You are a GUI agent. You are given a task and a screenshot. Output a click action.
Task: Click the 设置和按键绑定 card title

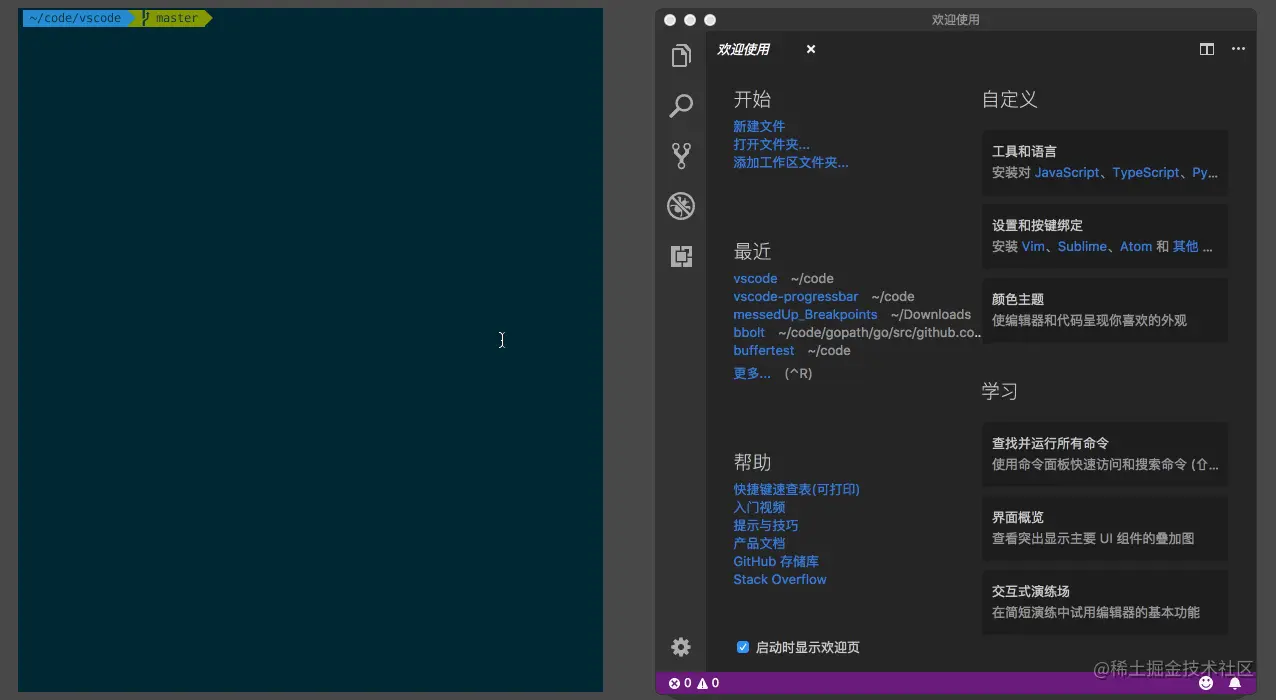pos(1037,226)
